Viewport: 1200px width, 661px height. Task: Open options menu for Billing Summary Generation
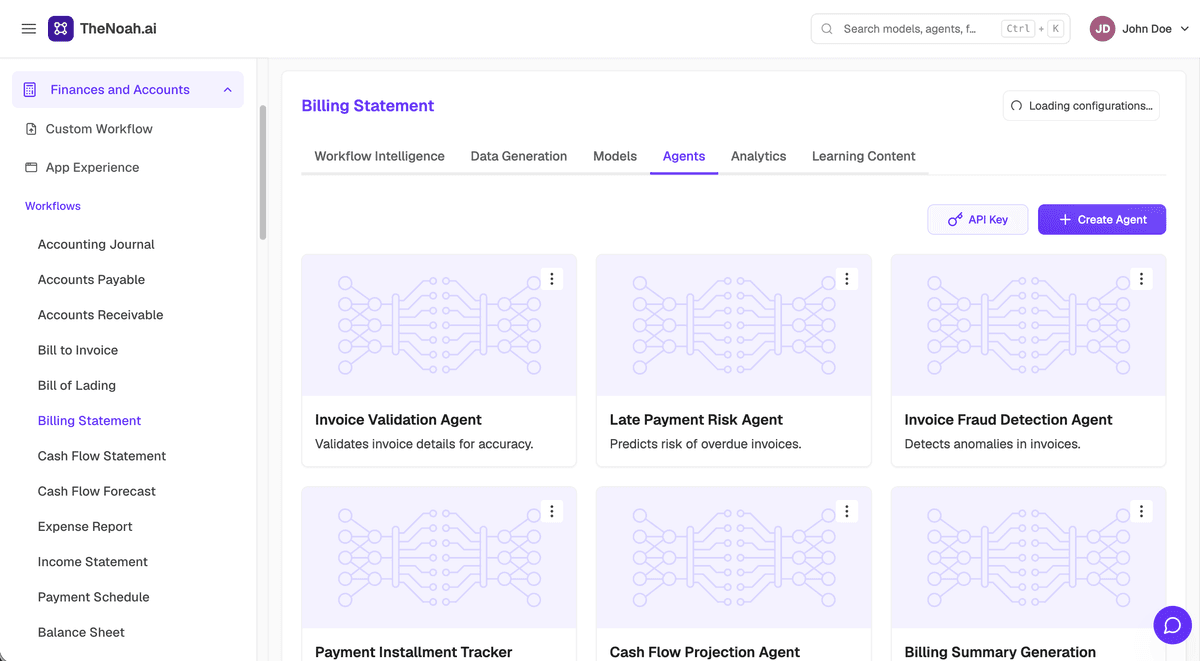click(x=1141, y=511)
